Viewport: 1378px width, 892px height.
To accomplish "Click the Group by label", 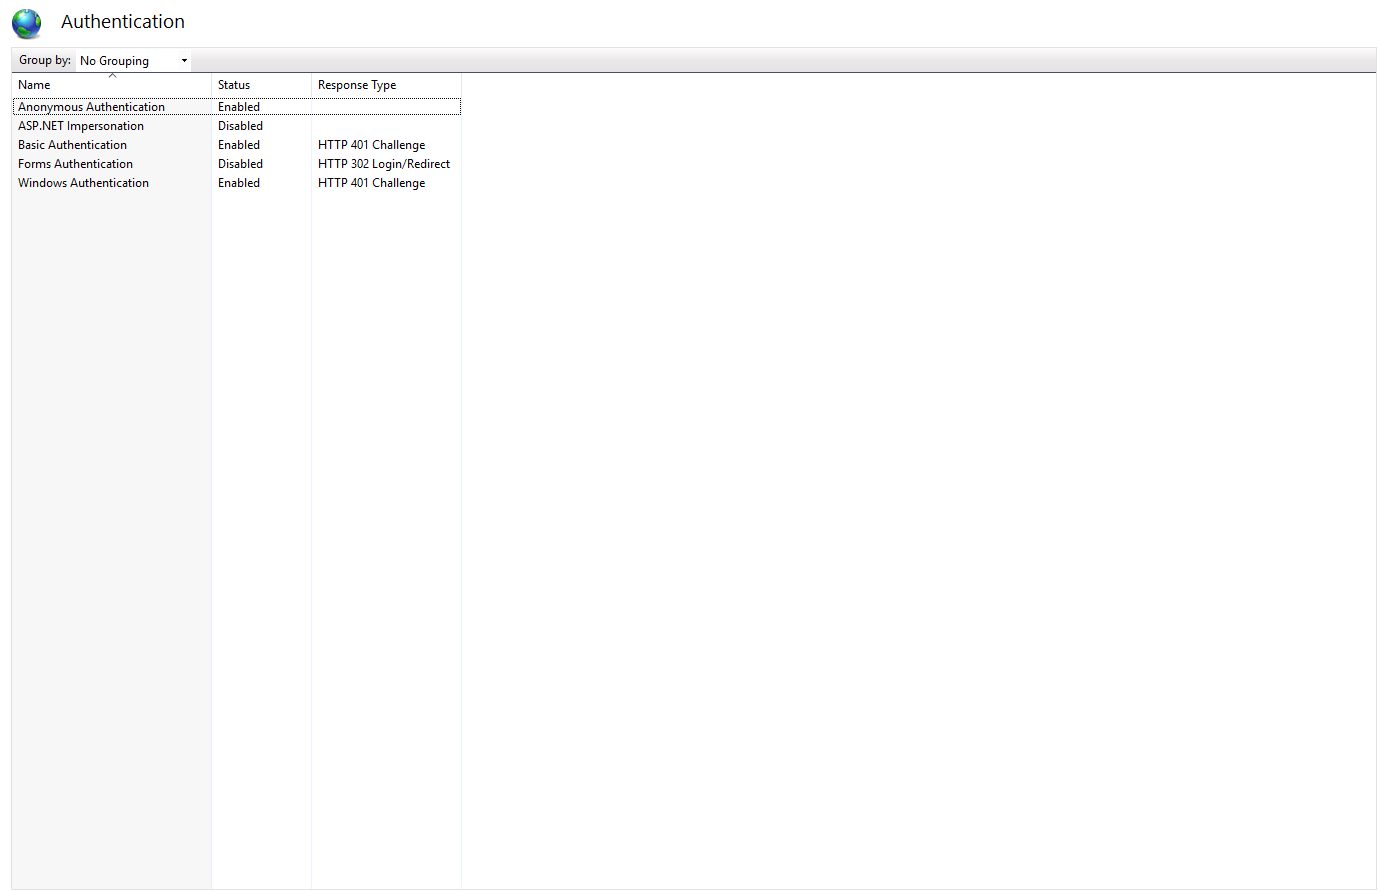I will [x=45, y=60].
